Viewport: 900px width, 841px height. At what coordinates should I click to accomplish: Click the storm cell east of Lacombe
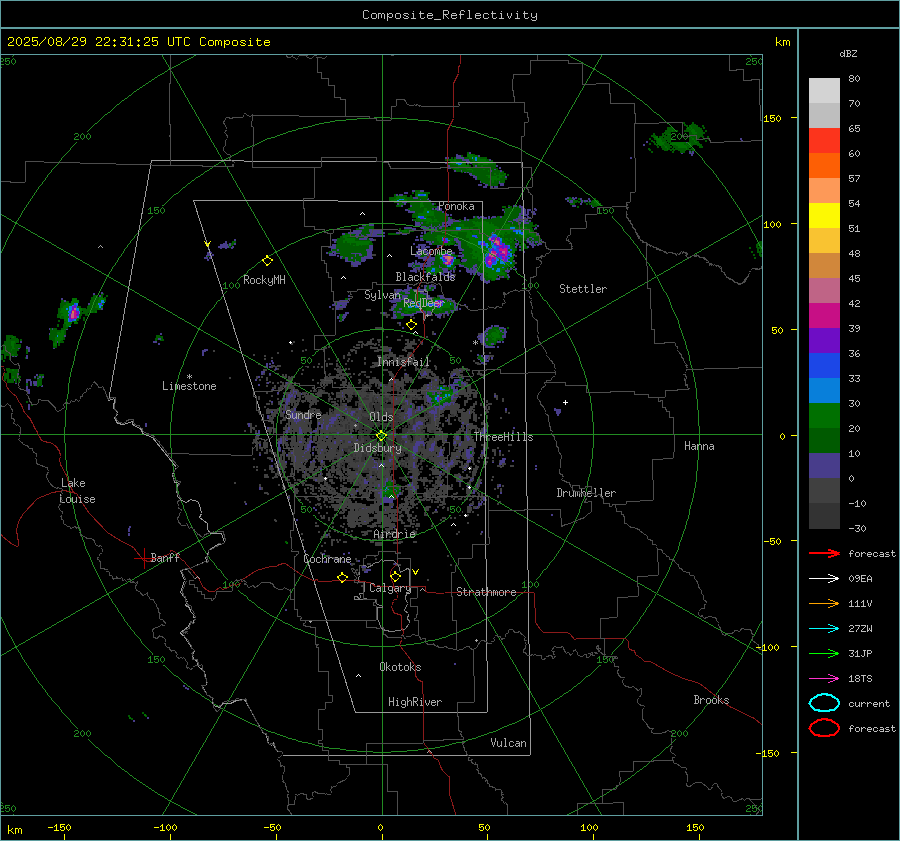click(498, 251)
